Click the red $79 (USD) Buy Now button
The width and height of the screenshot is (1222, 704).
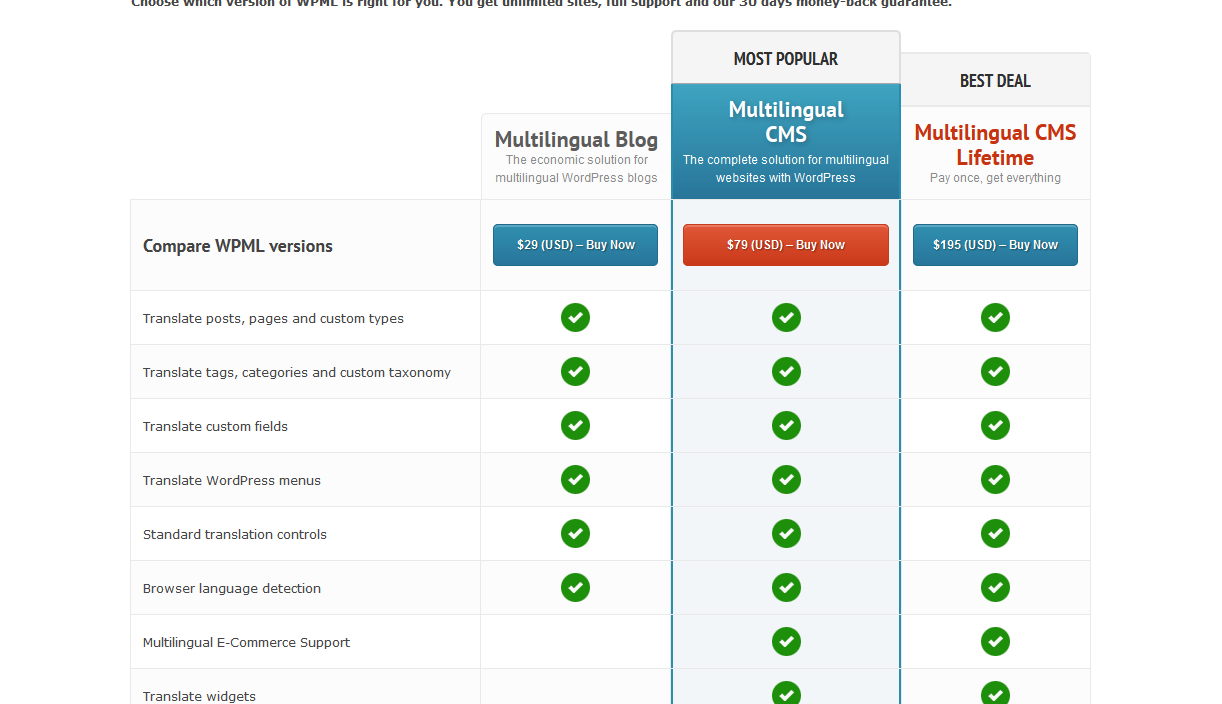click(785, 245)
